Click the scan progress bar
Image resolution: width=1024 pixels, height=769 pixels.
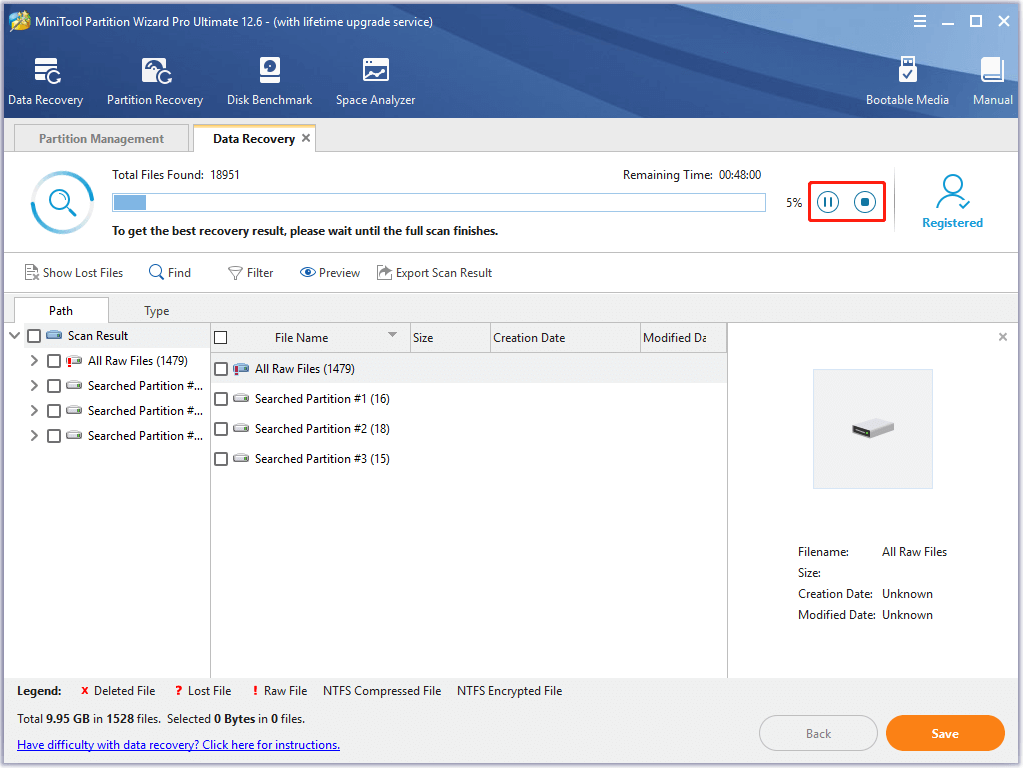(x=439, y=202)
